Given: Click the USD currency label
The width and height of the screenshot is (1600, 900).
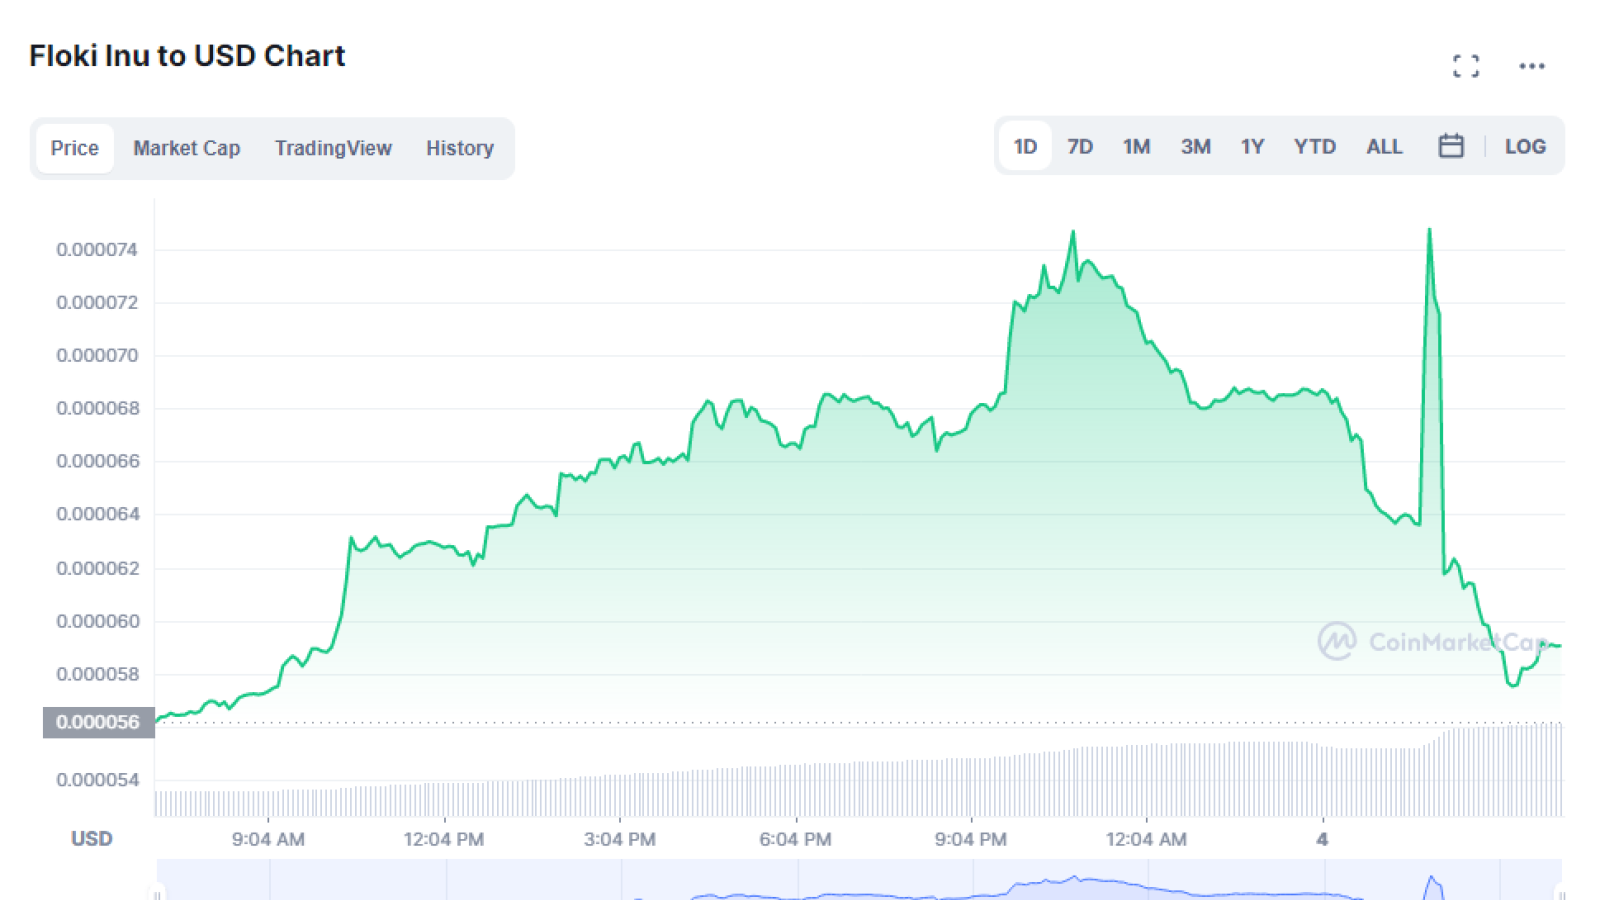Looking at the screenshot, I should 91,838.
